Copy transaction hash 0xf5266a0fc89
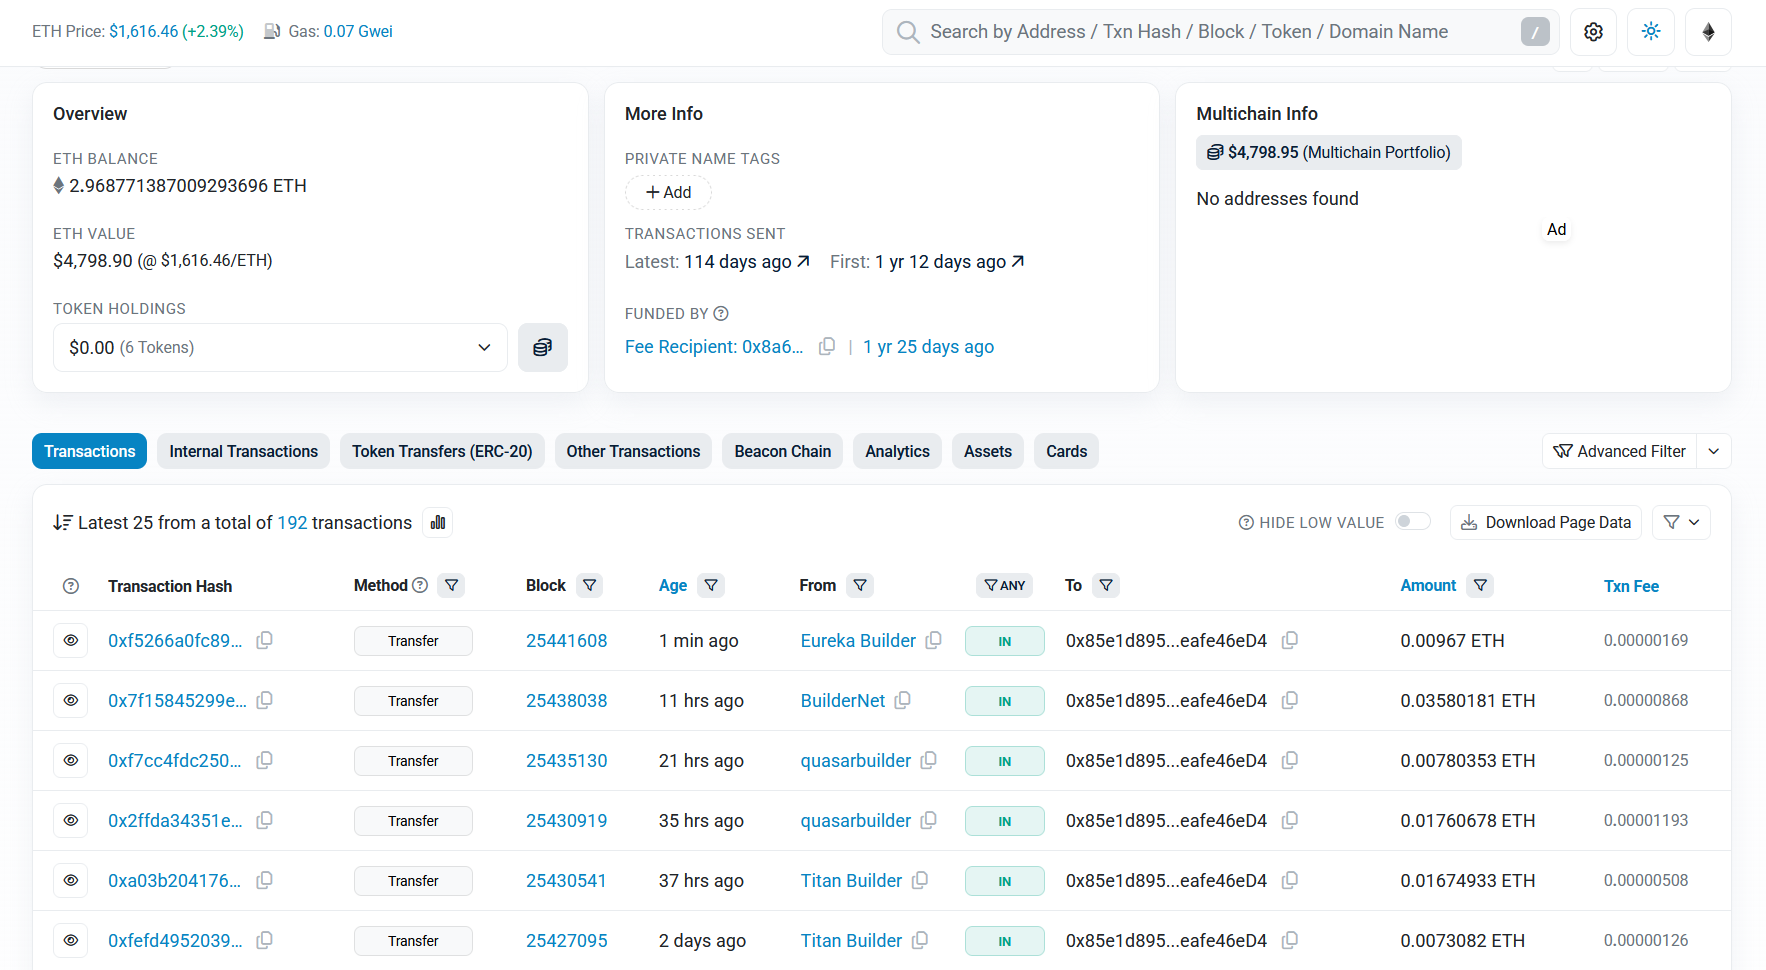Viewport: 1766px width, 970px height. point(265,640)
